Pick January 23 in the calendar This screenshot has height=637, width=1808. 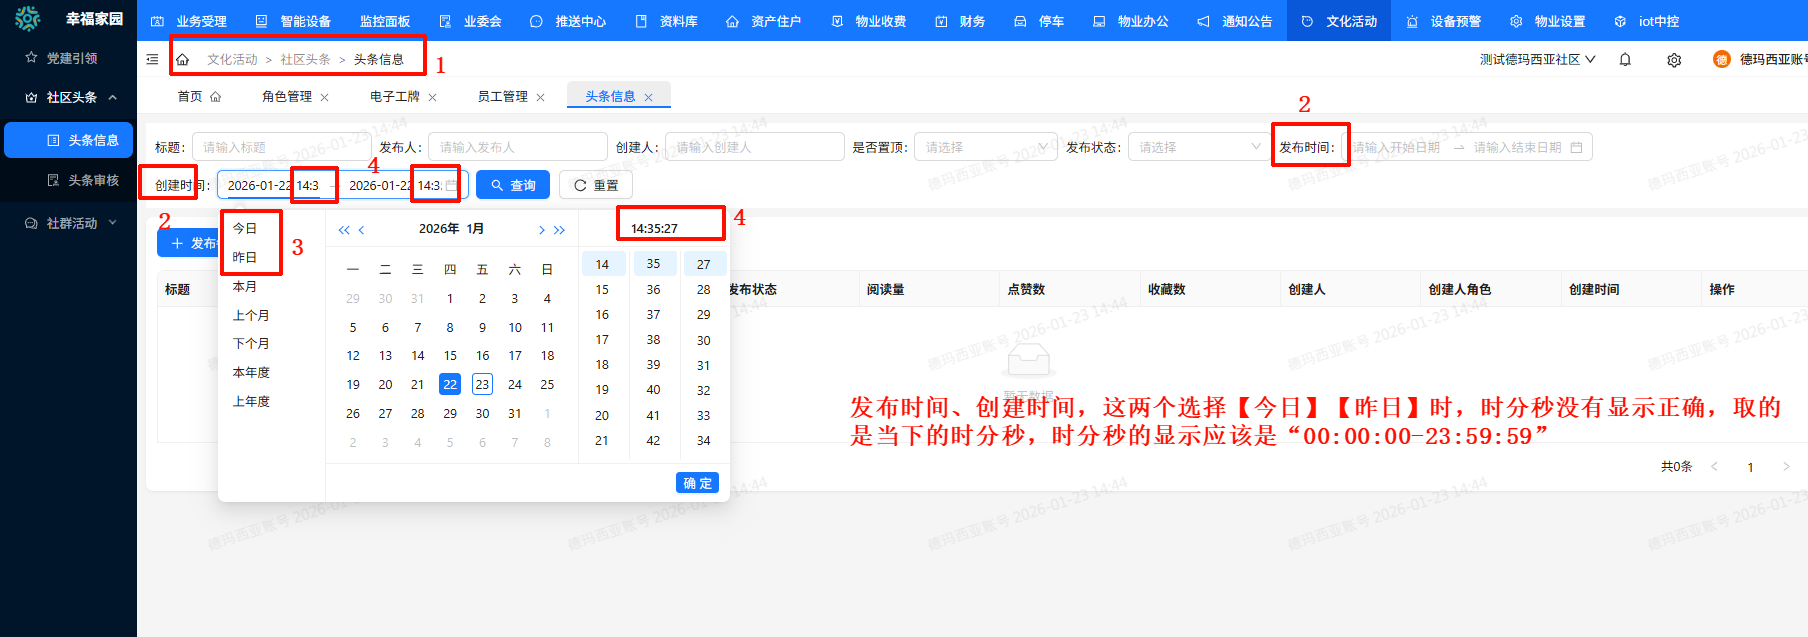point(482,385)
